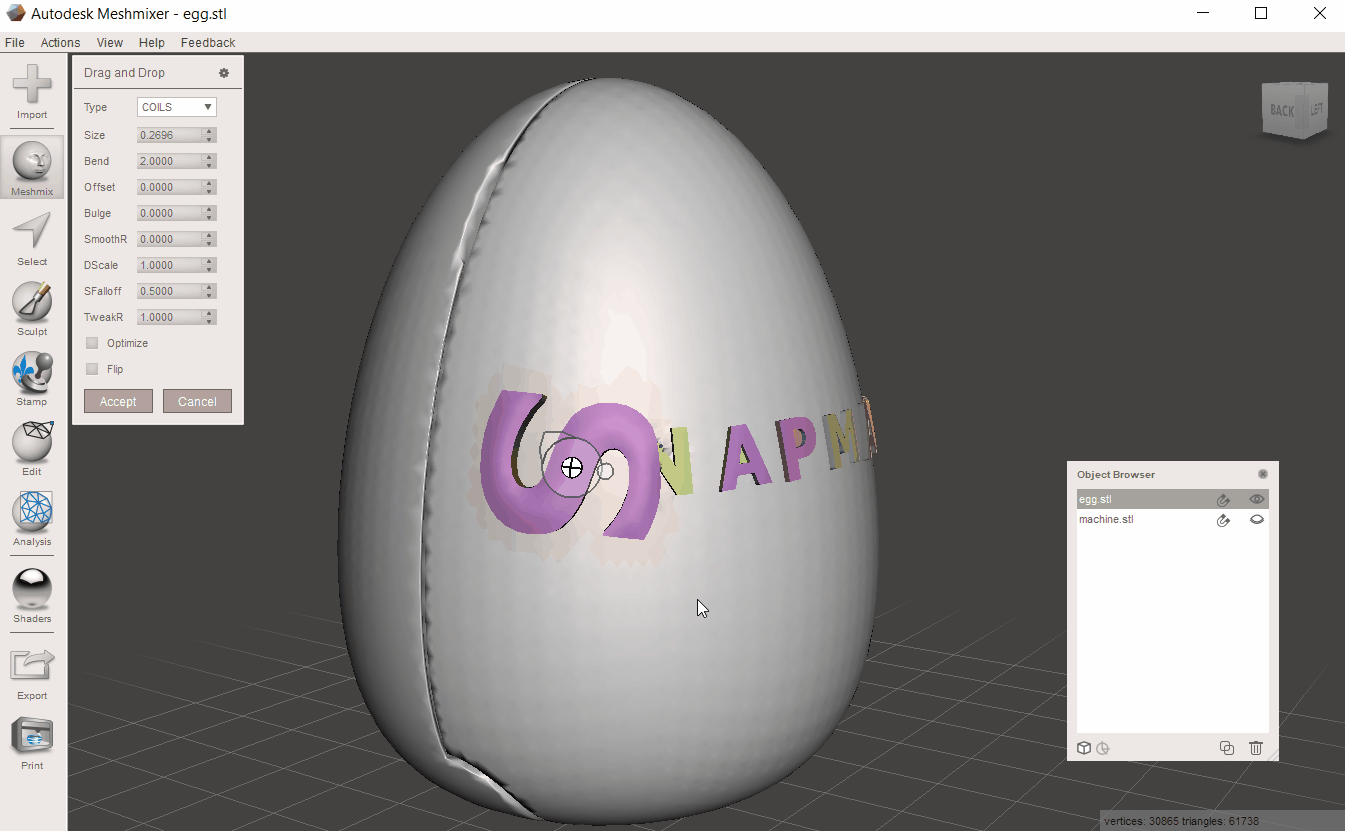Click the view orientation cube
Viewport: 1345px width, 831px height.
(x=1295, y=111)
